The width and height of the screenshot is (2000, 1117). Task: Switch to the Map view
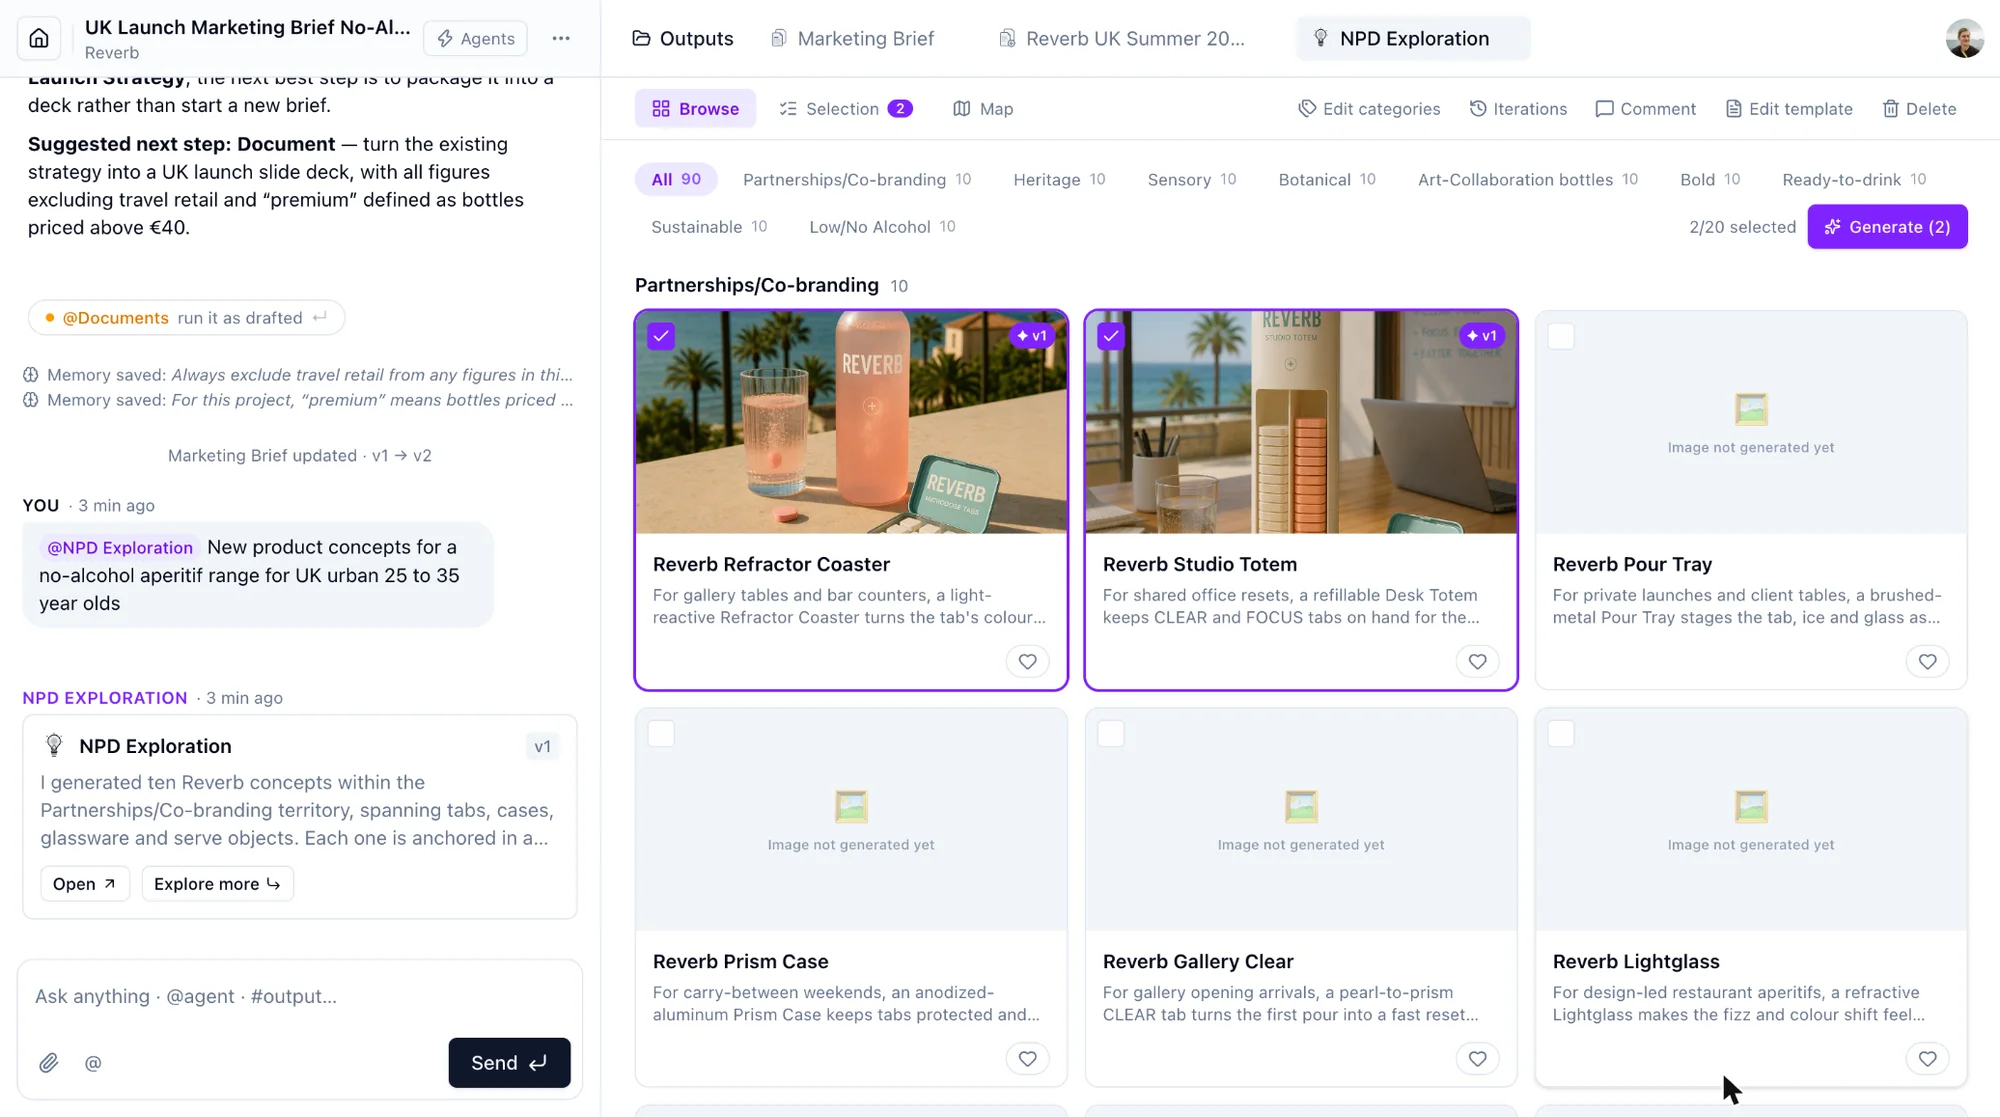click(983, 109)
